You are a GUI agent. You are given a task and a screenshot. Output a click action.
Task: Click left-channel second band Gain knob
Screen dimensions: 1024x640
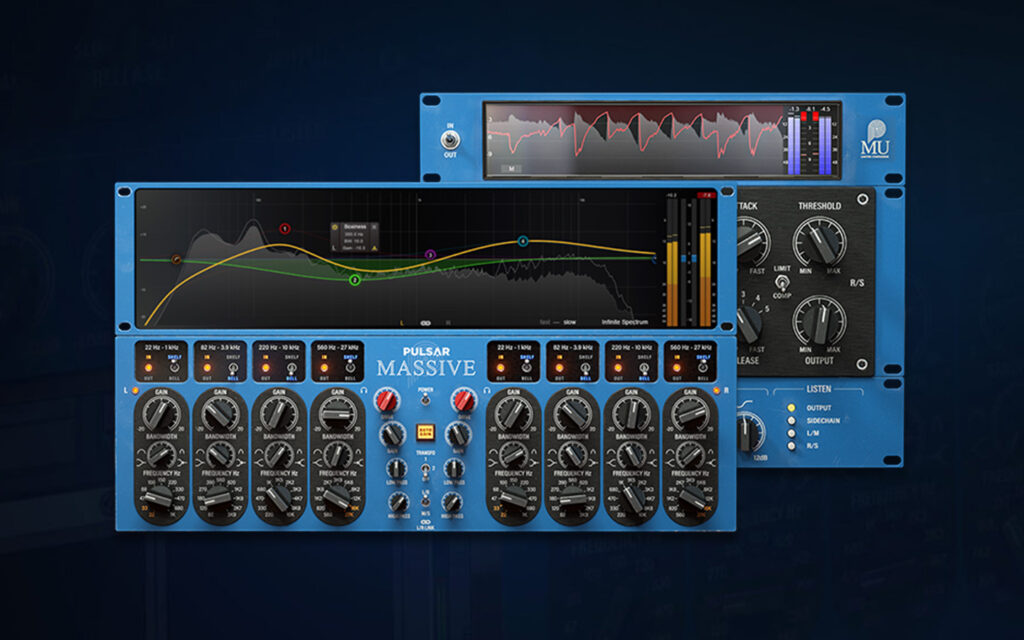[220, 413]
